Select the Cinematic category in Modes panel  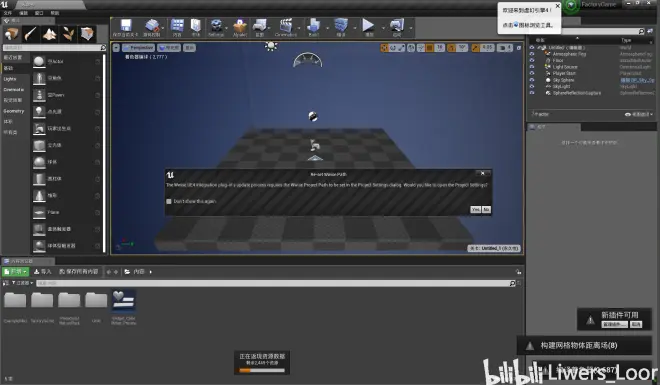[x=16, y=90]
